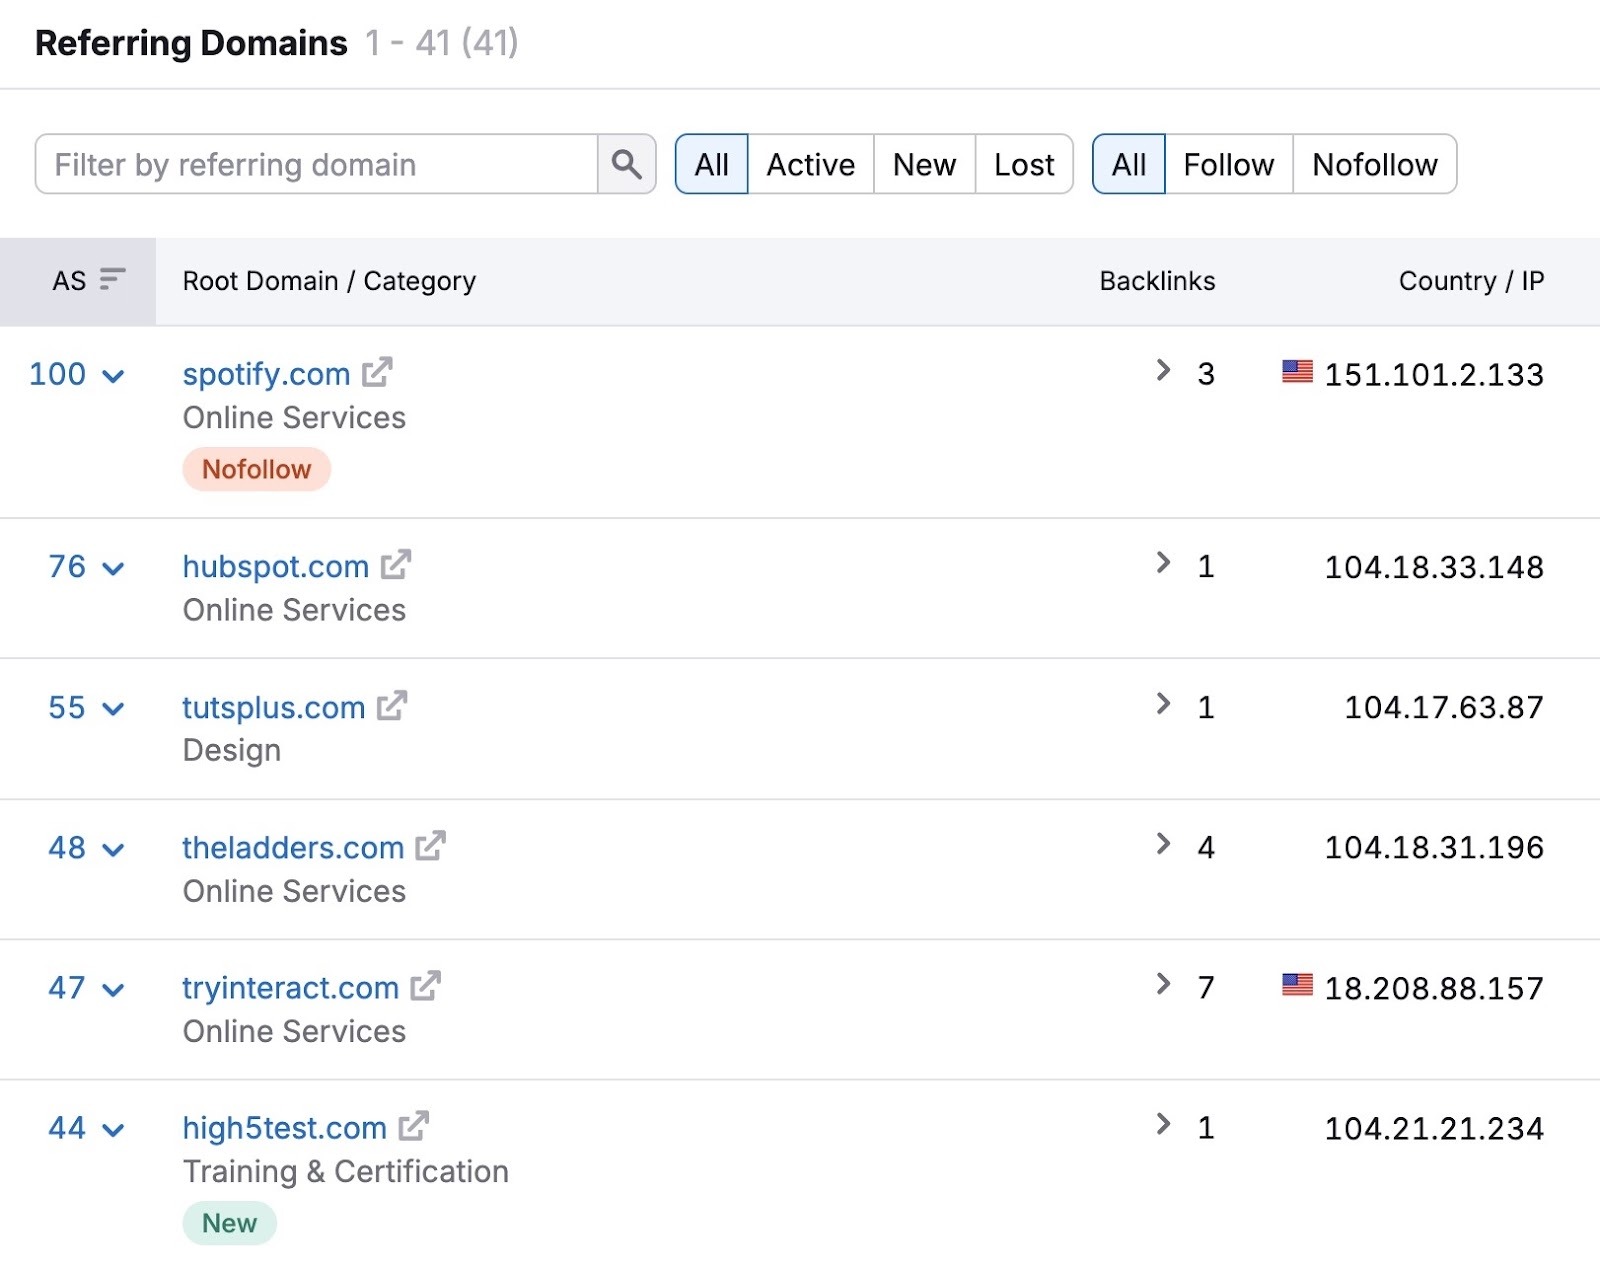The image size is (1600, 1269).
Task: Open the theladders.com domain link
Action: tap(292, 847)
